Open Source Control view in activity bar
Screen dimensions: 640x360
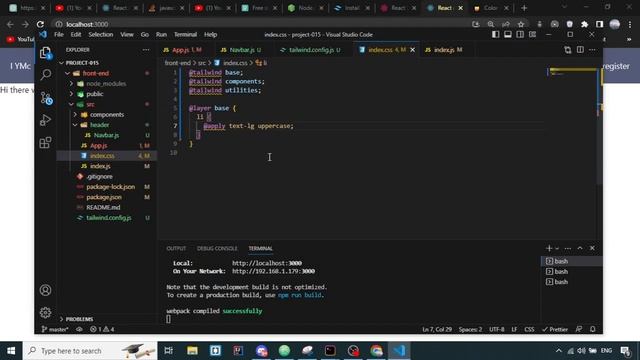coord(46,98)
